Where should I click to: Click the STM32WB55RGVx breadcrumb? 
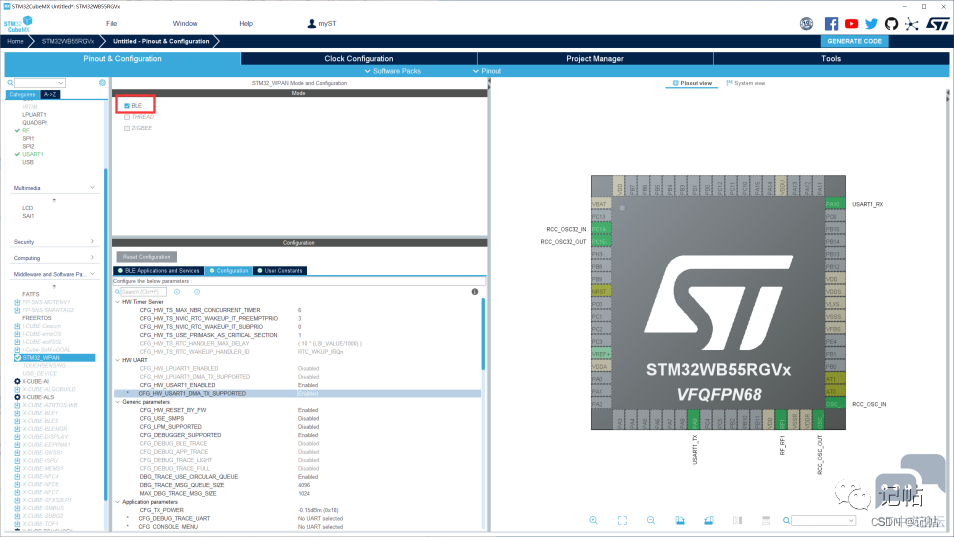click(68, 41)
